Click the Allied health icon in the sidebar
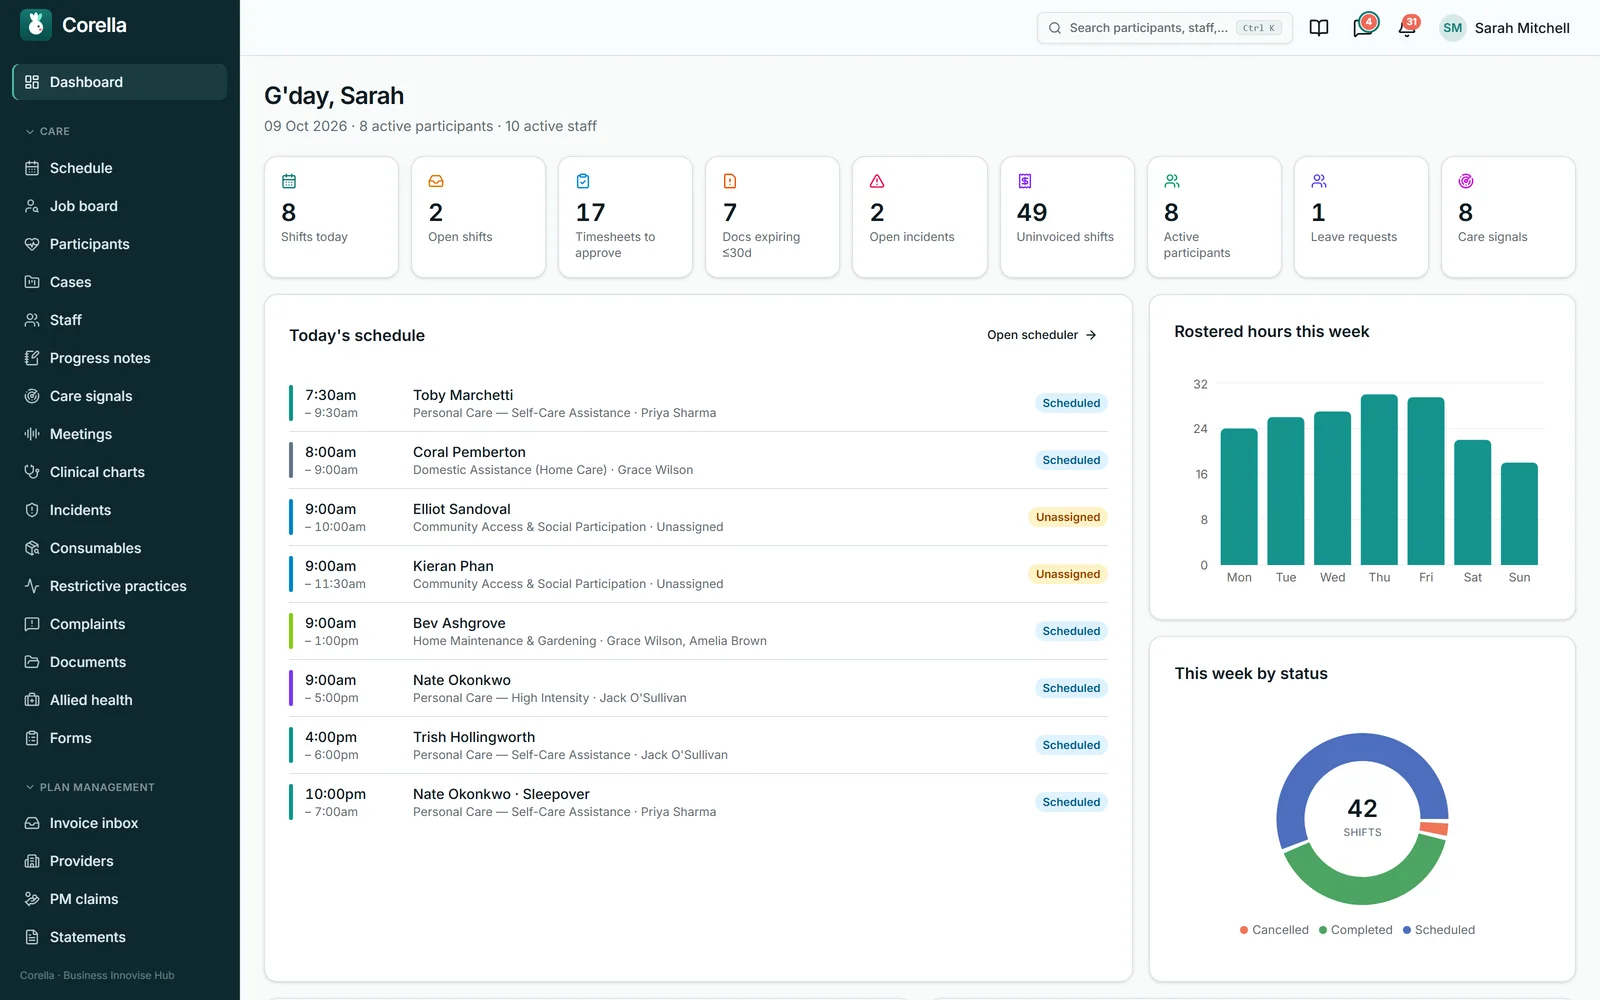Image resolution: width=1600 pixels, height=1000 pixels. 32,700
